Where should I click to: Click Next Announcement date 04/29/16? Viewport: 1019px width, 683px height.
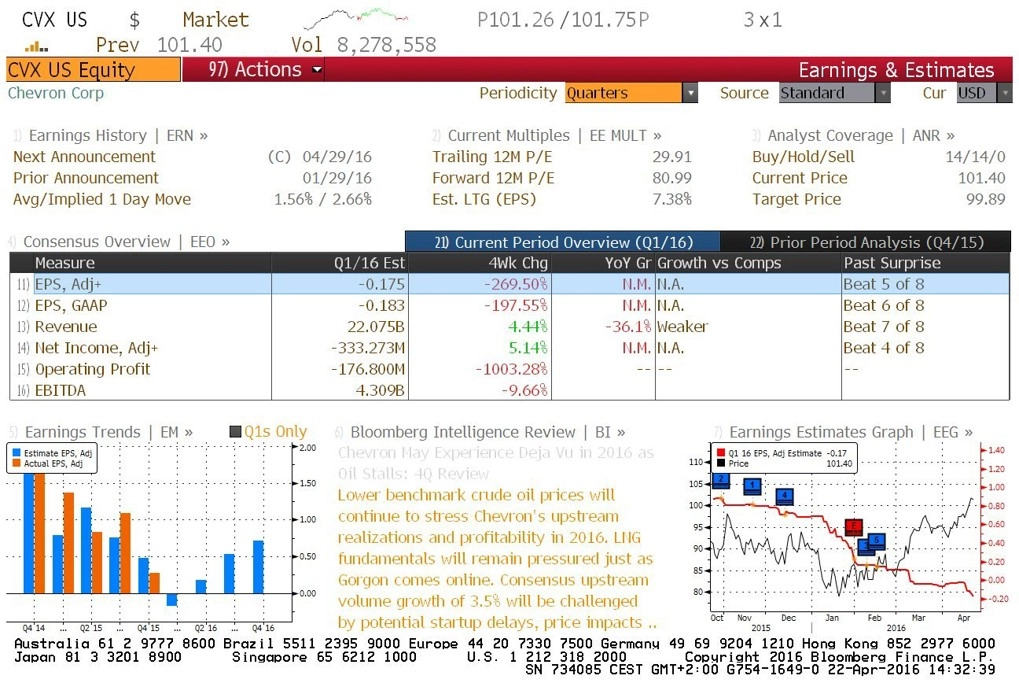click(337, 157)
